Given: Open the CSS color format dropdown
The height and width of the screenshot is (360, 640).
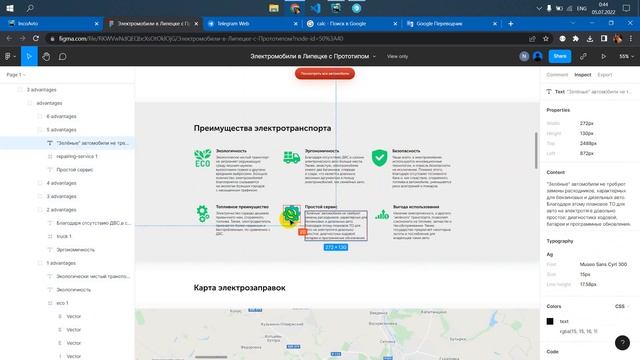Looking at the screenshot, I should click(x=622, y=306).
